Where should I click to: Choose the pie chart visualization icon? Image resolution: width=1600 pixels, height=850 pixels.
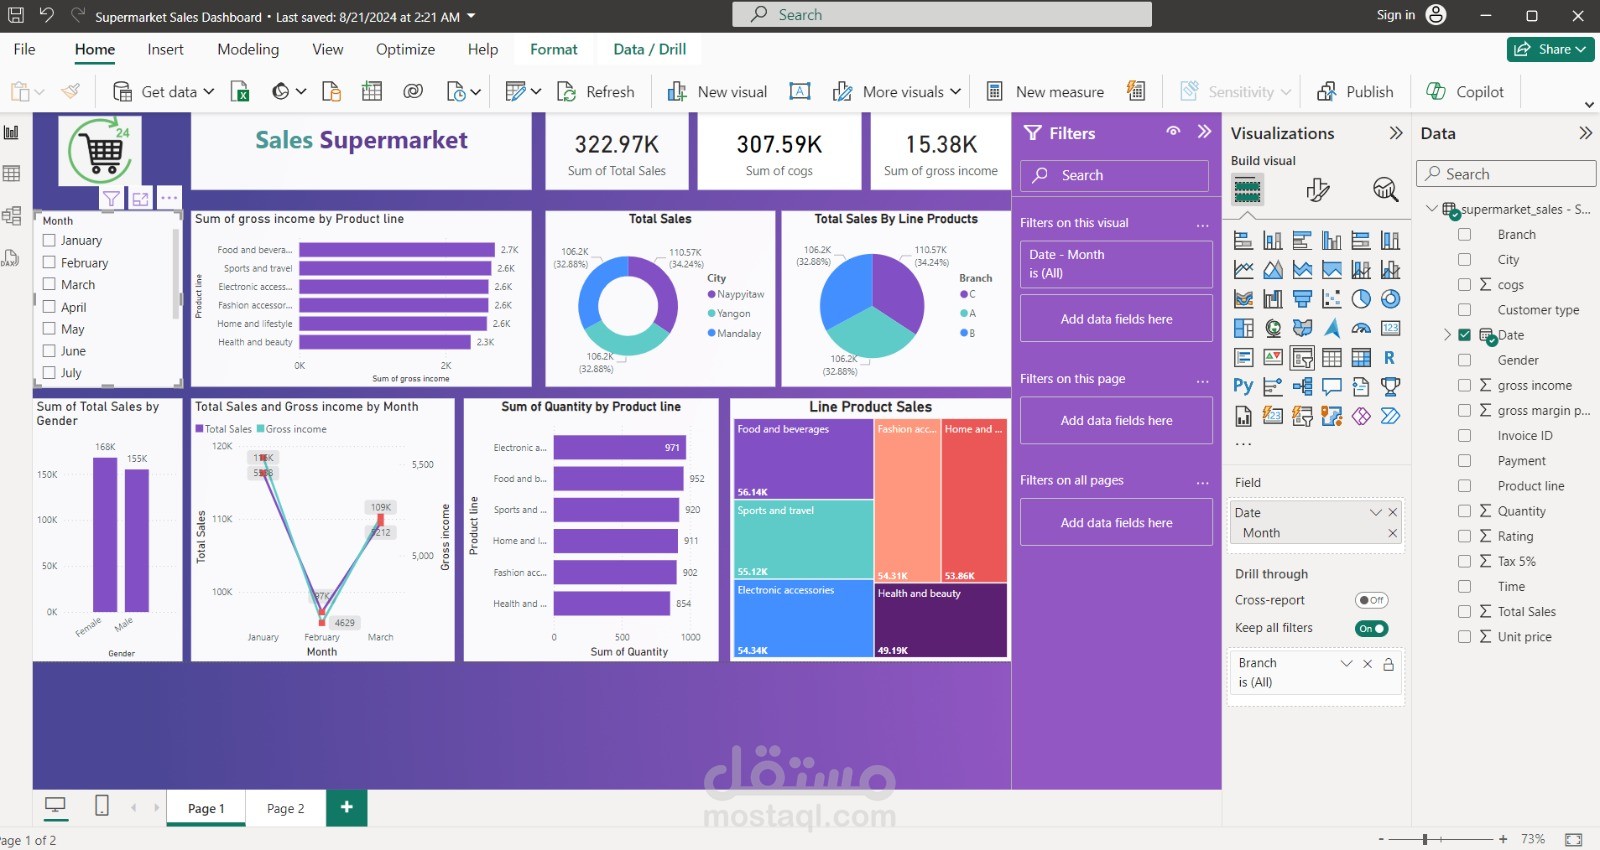tap(1361, 299)
